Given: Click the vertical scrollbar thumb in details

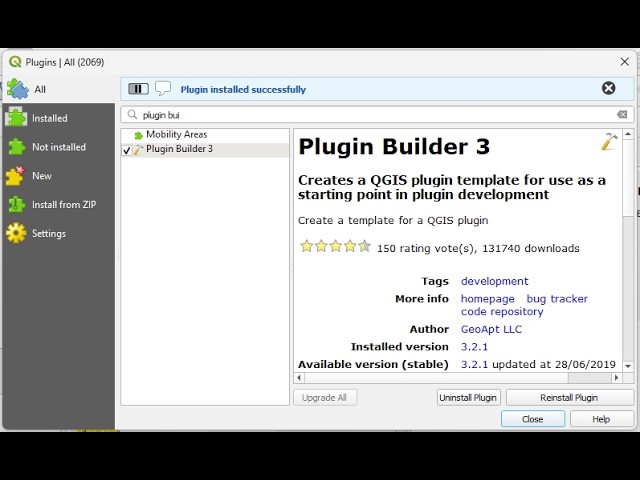Looking at the screenshot, I should pyautogui.click(x=628, y=178).
